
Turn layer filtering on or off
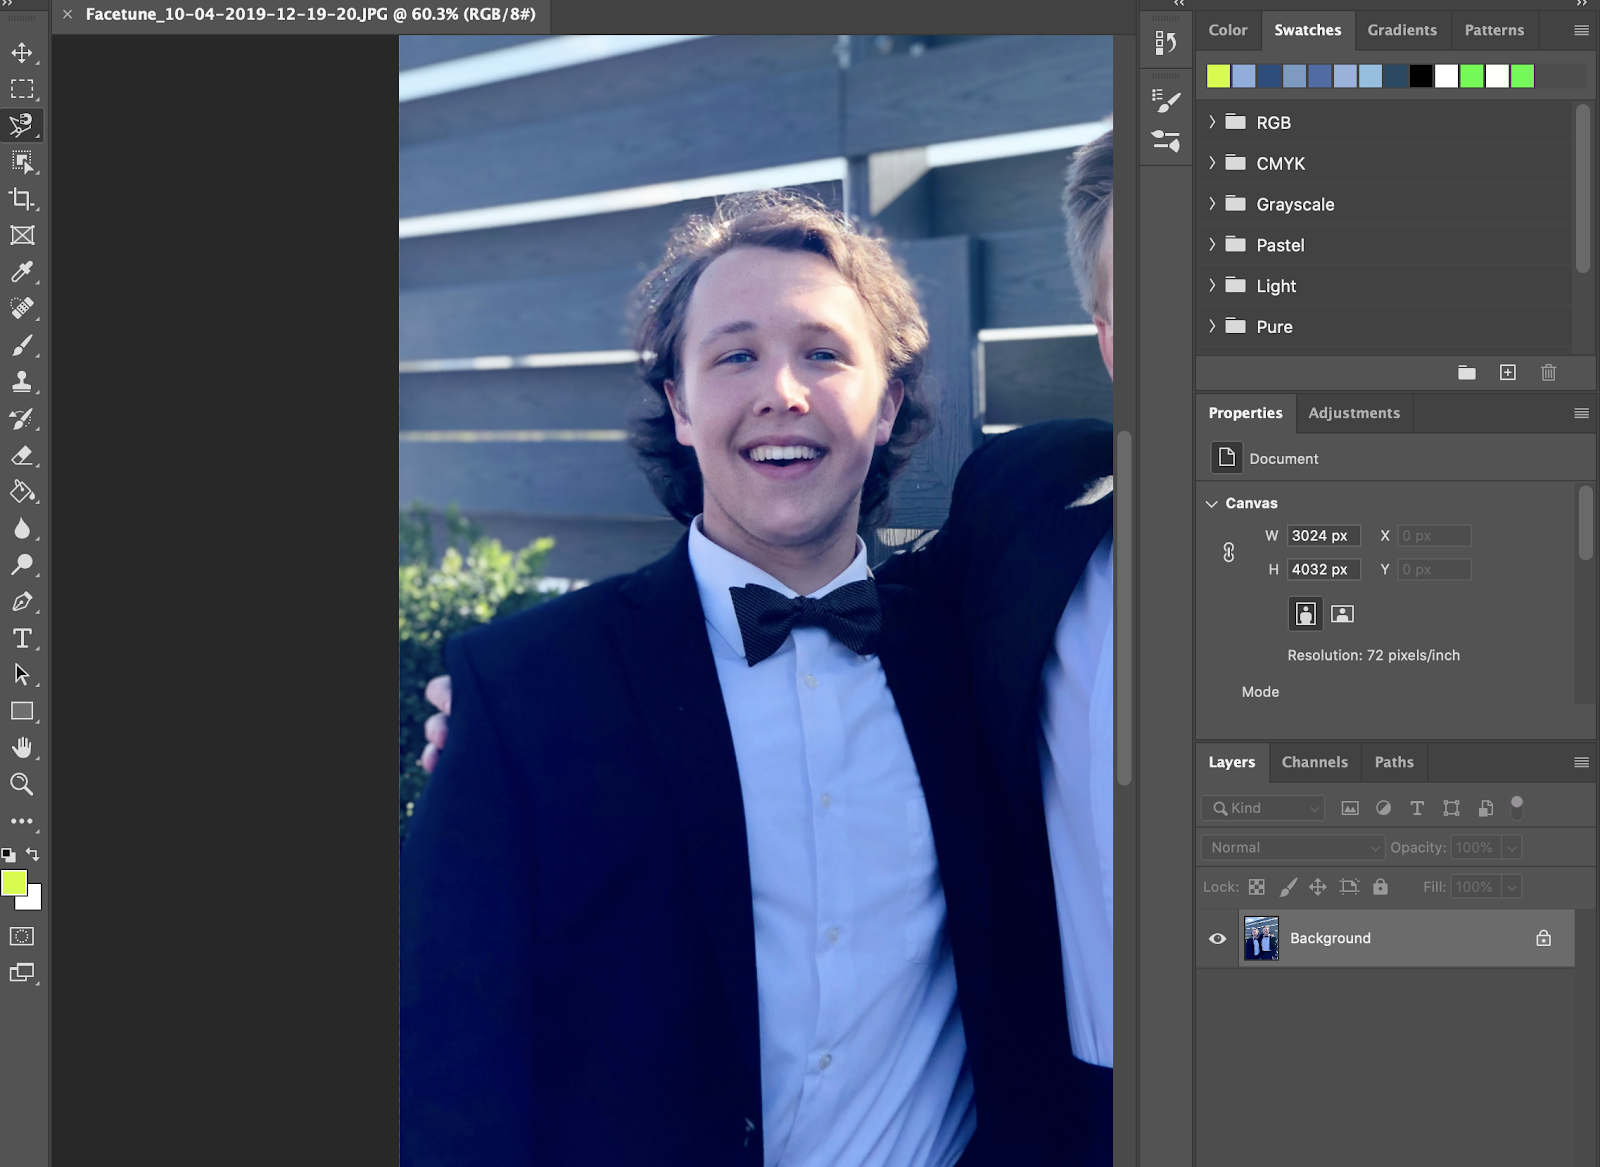(x=1517, y=806)
